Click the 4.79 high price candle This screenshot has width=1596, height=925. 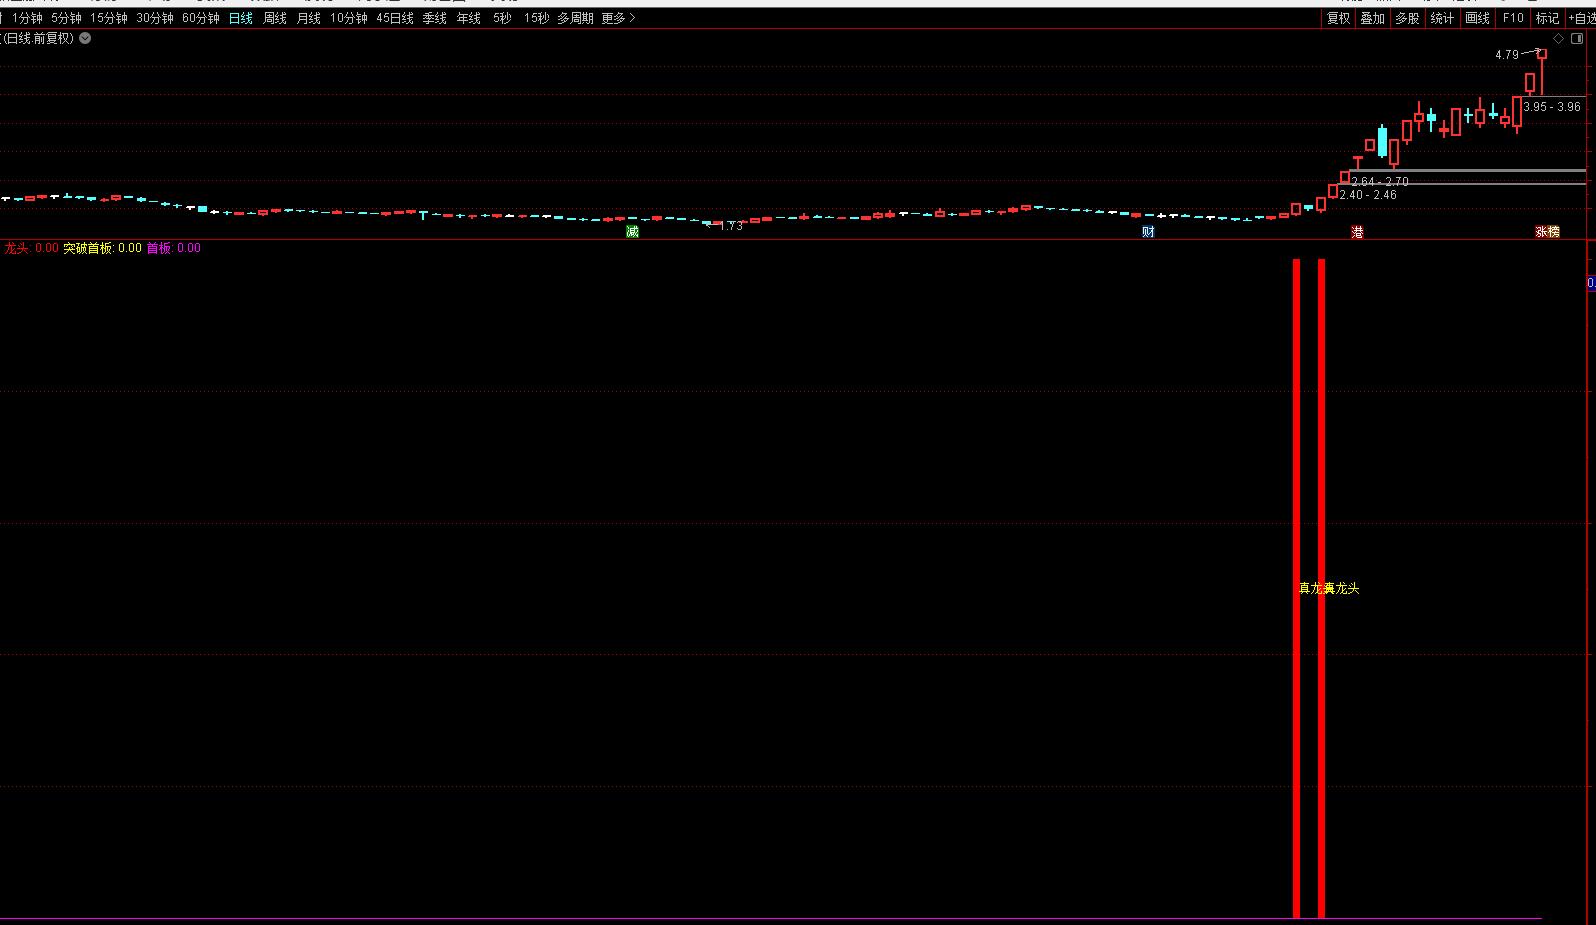[1543, 54]
